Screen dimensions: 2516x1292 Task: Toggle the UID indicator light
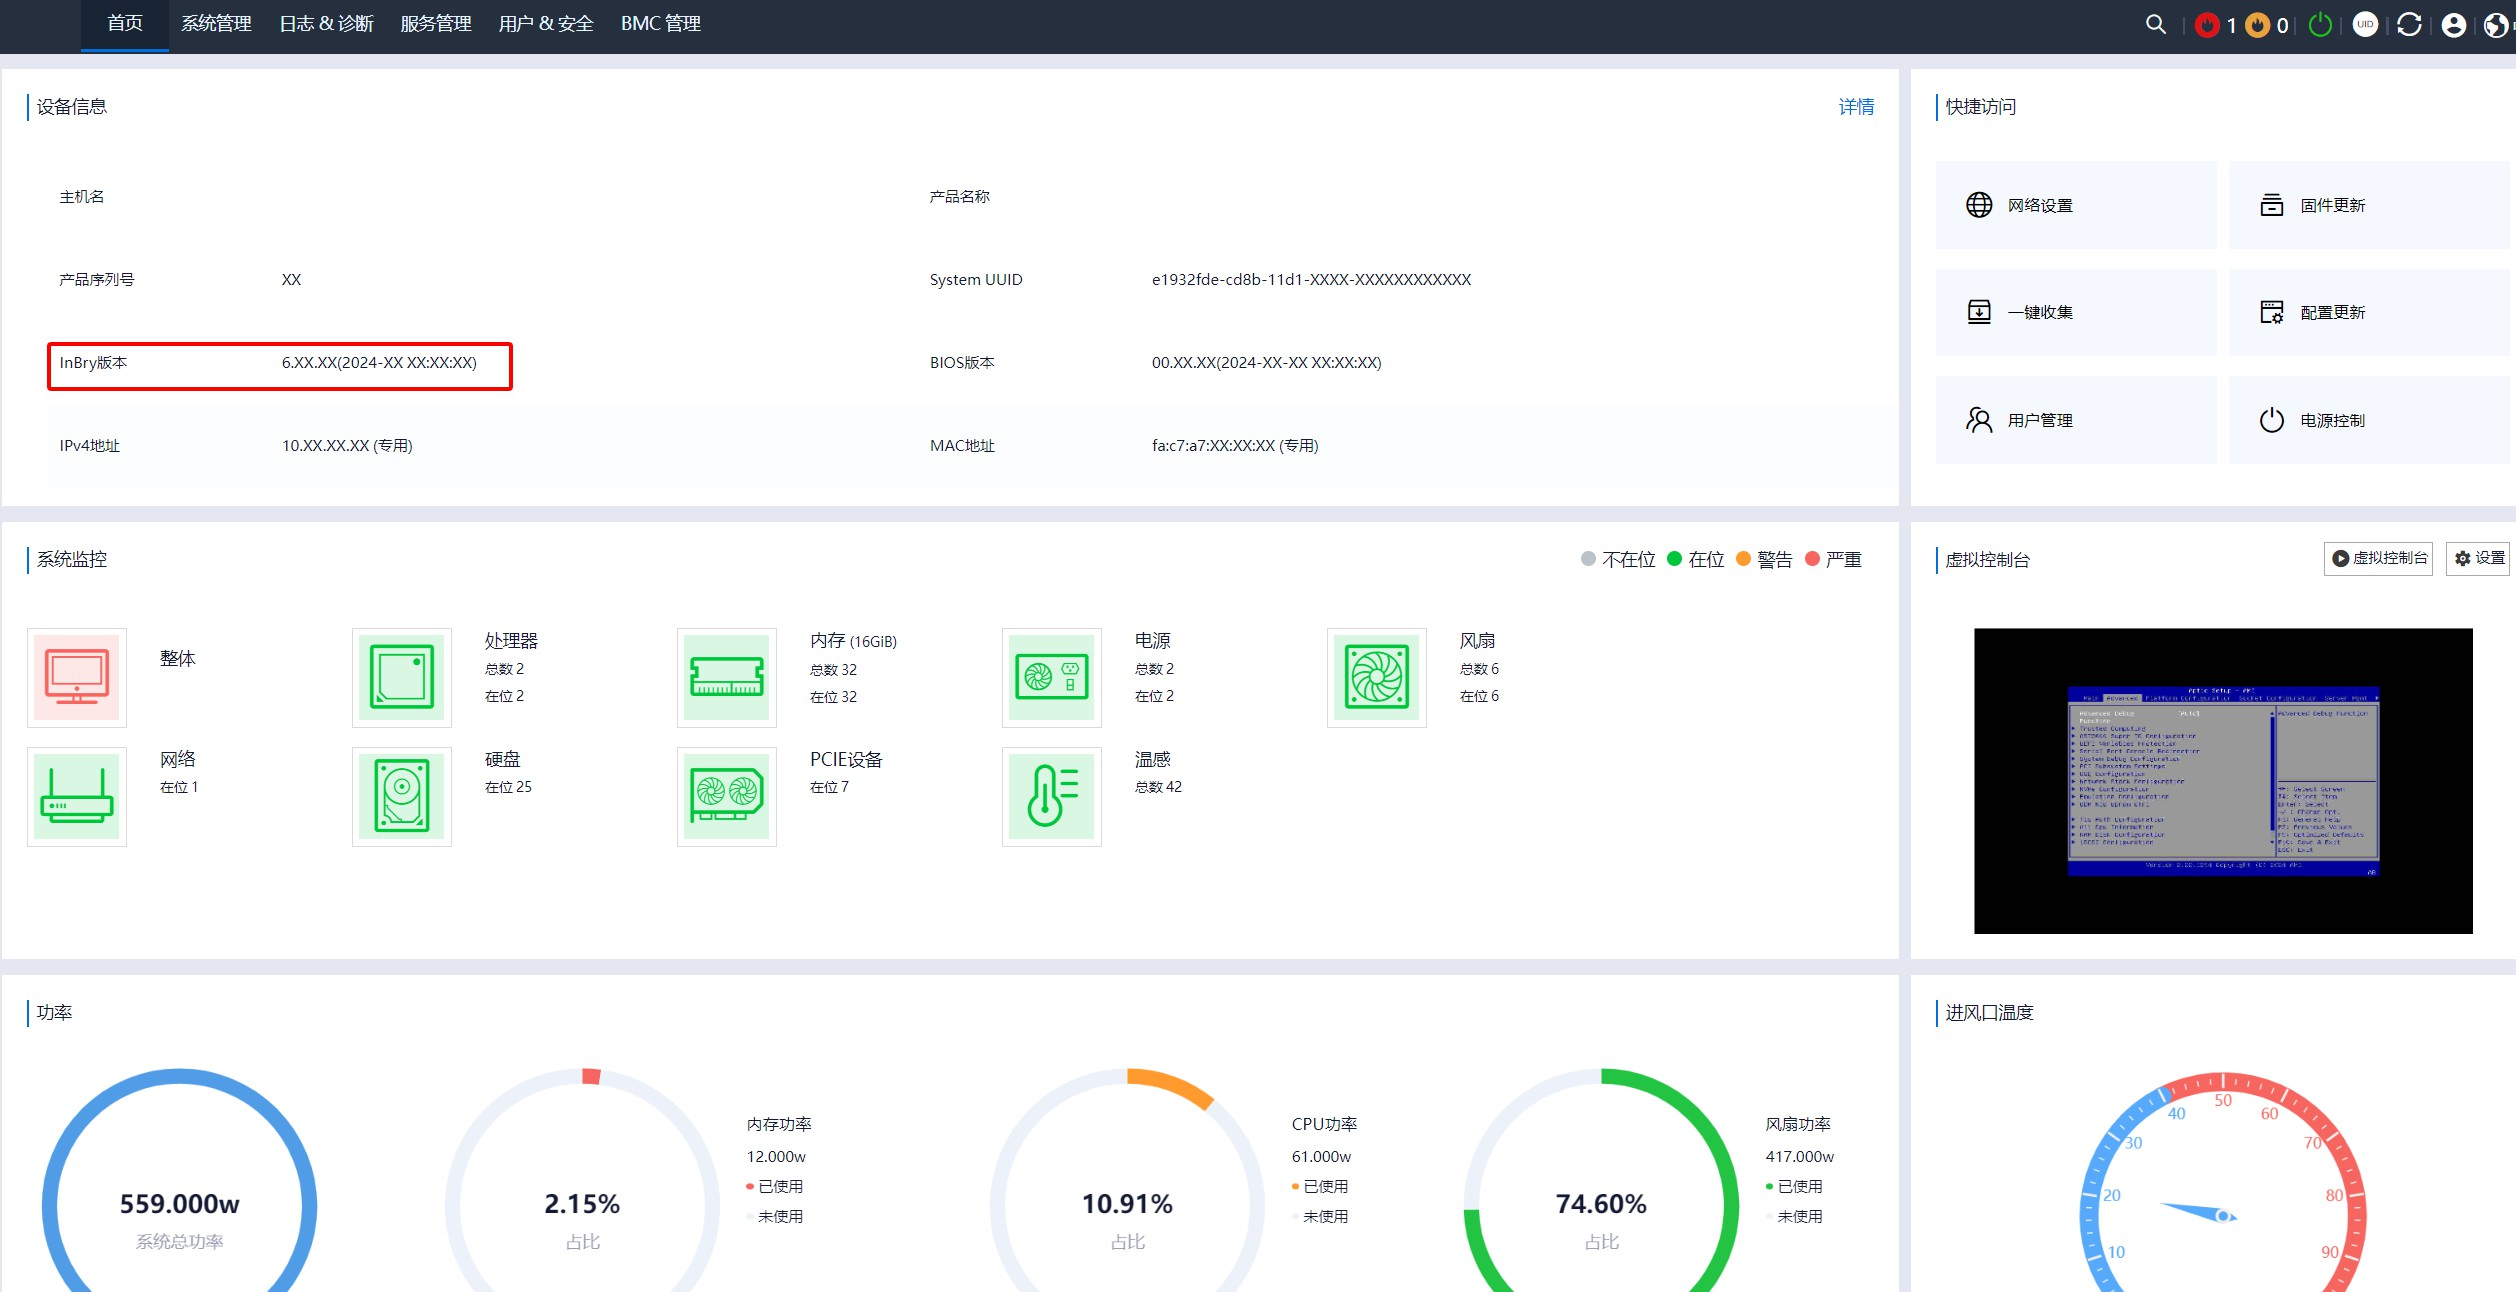[x=2365, y=25]
